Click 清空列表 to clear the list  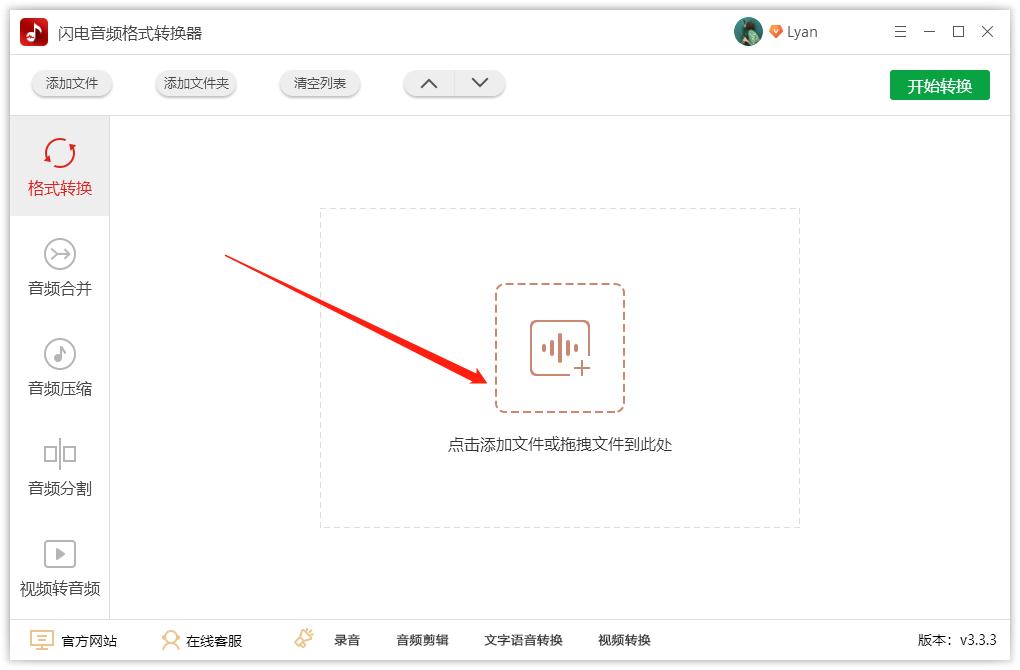pyautogui.click(x=319, y=84)
